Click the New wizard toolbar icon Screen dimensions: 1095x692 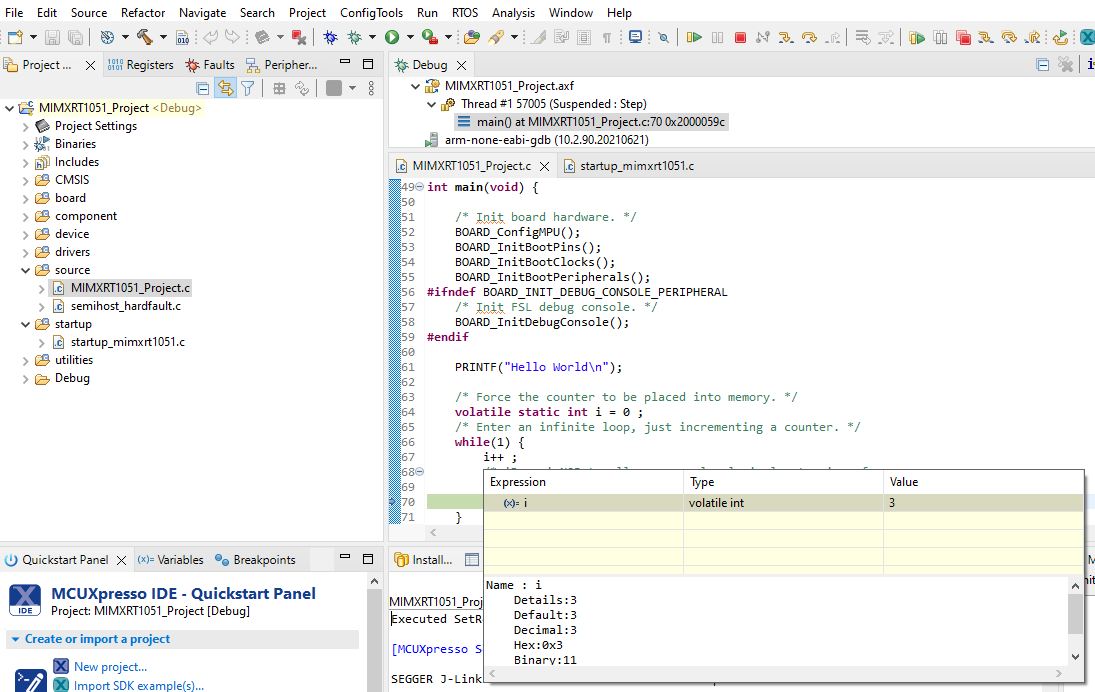pyautogui.click(x=15, y=37)
